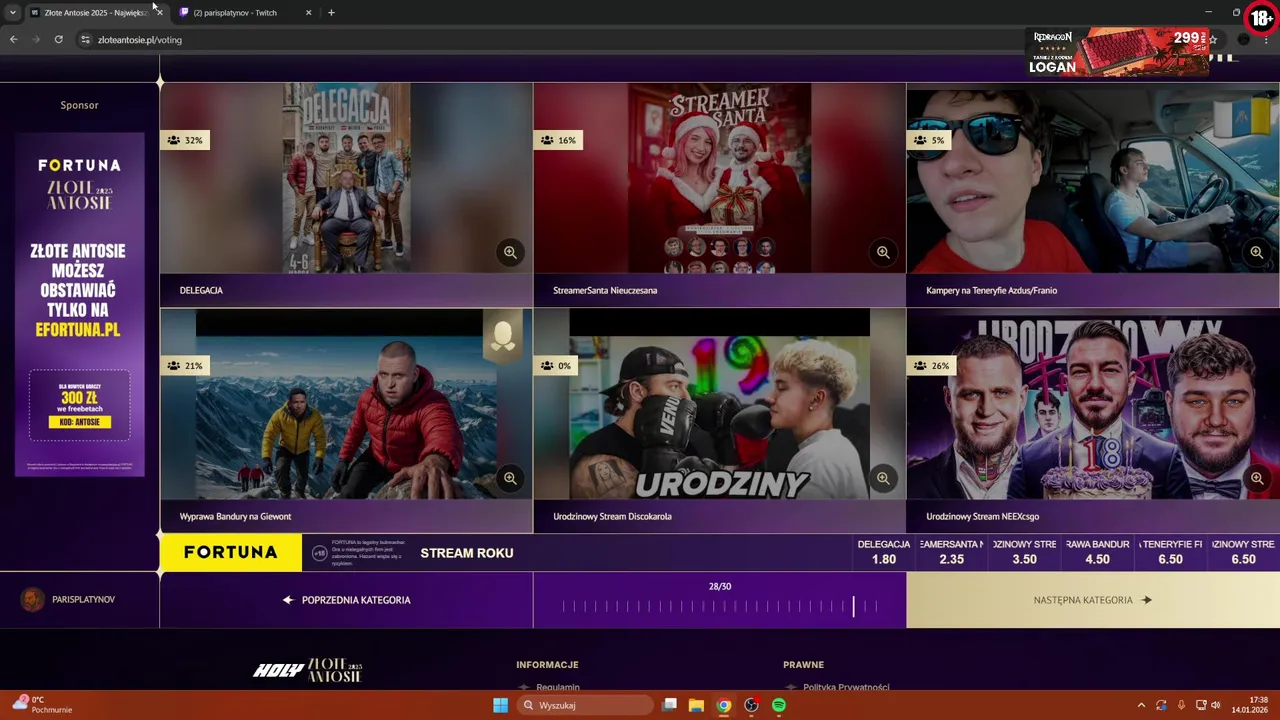Image resolution: width=1280 pixels, height=720 pixels.
Task: Magnify the Urodzinowy Stream NEEXcsgo image
Action: coord(1257,478)
